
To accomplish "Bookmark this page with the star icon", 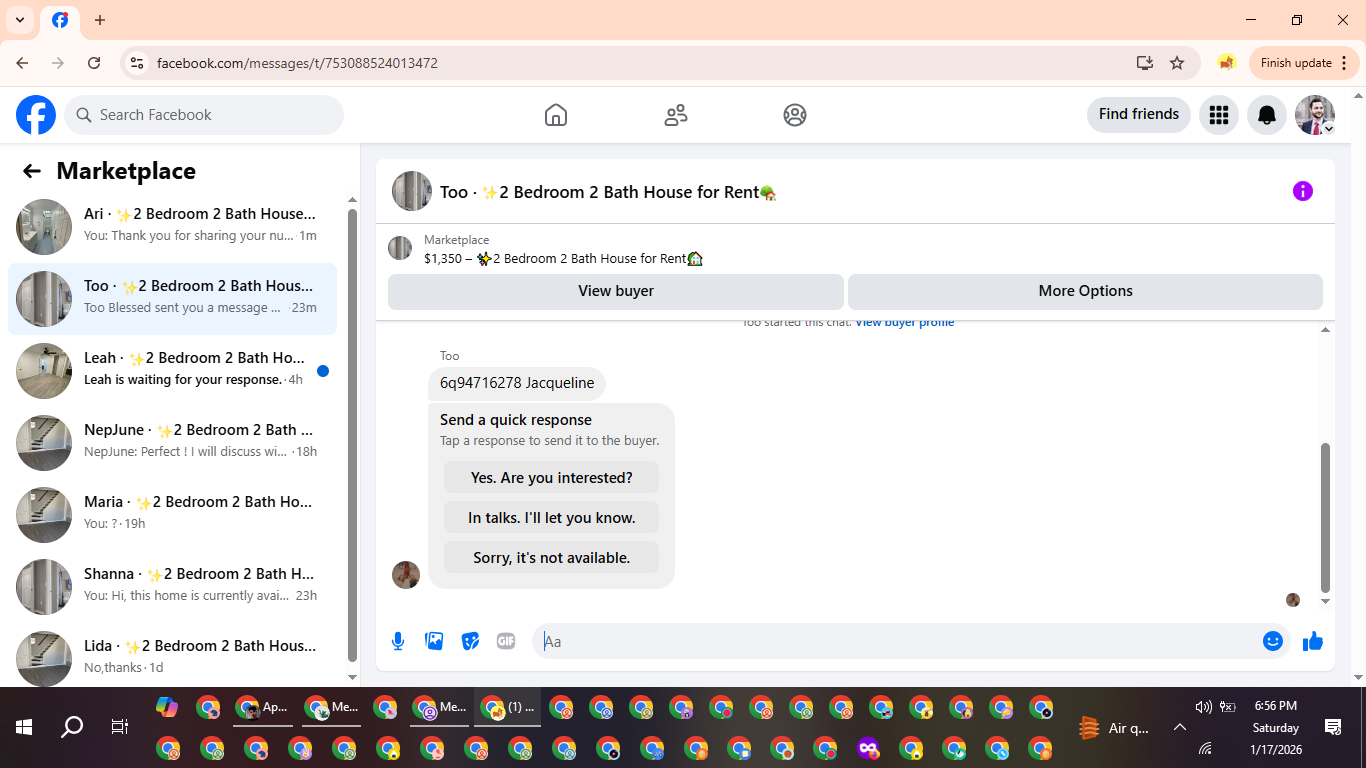I will coord(1177,63).
